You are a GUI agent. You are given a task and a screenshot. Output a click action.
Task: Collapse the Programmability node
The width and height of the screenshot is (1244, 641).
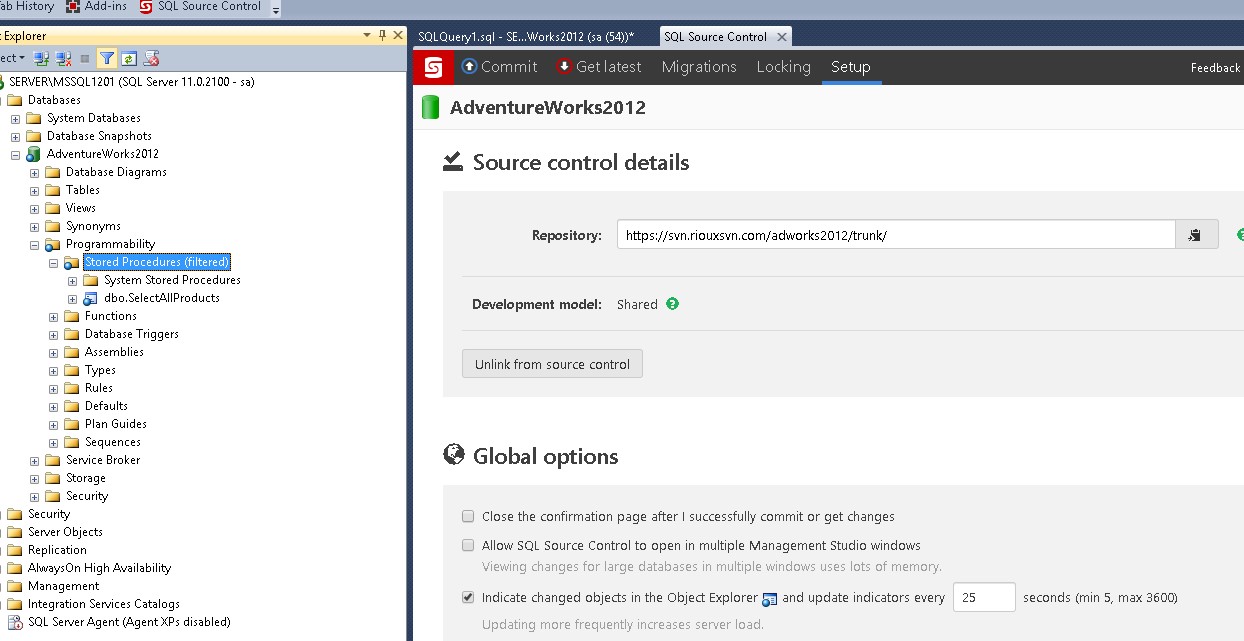pos(35,244)
